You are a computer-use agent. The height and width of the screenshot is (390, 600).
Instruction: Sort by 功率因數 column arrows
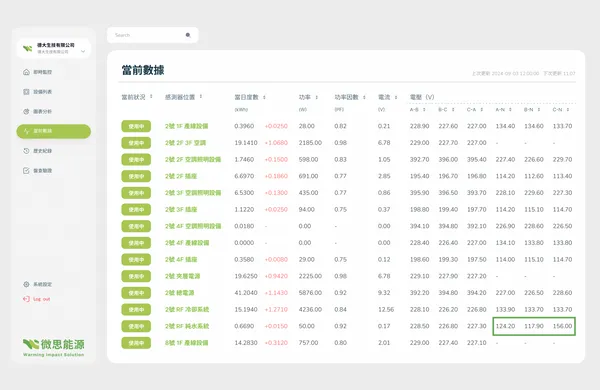[364, 97]
